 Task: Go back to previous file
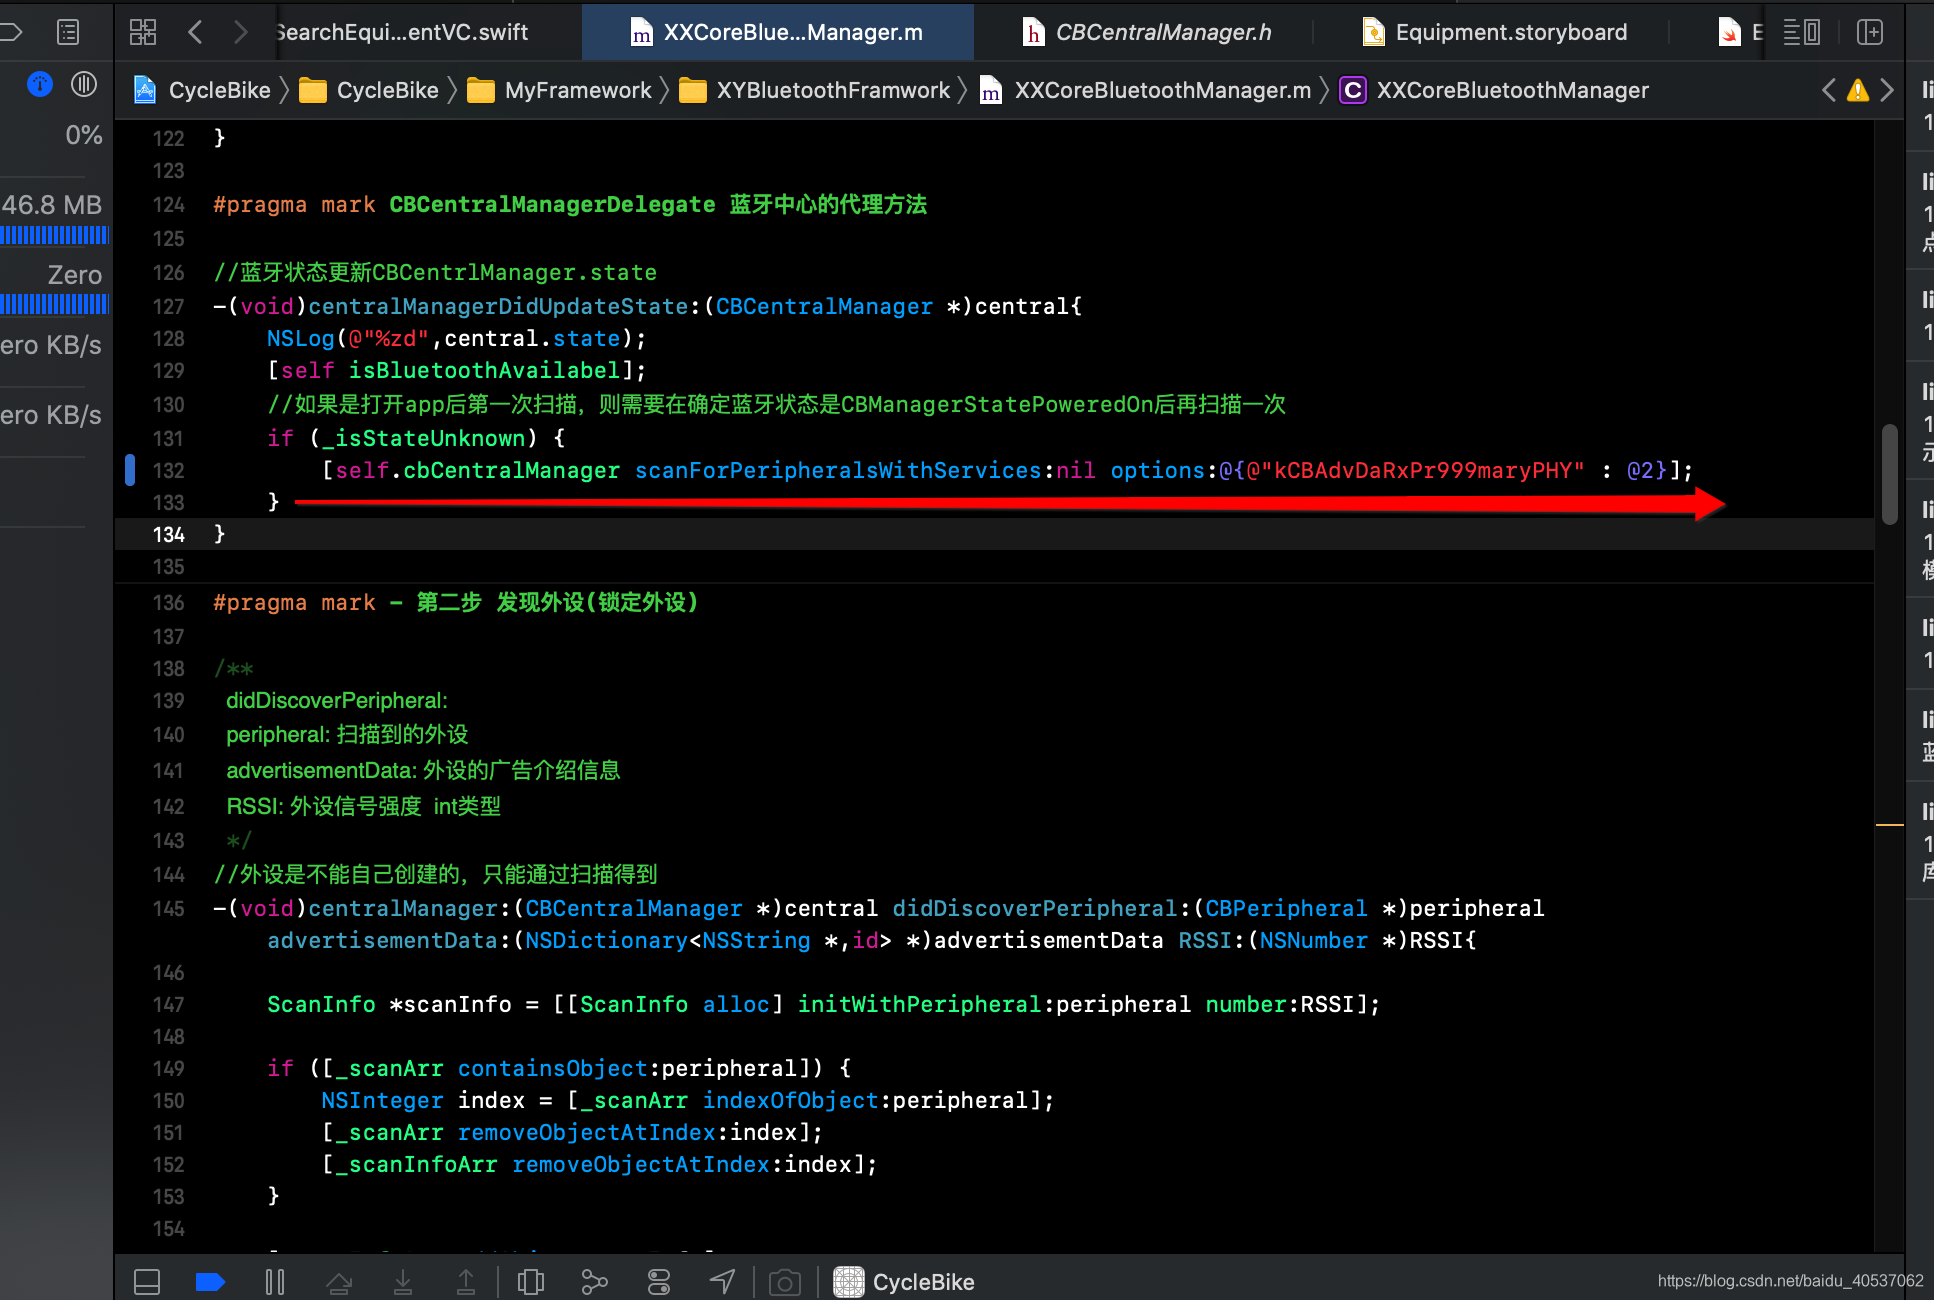click(196, 32)
